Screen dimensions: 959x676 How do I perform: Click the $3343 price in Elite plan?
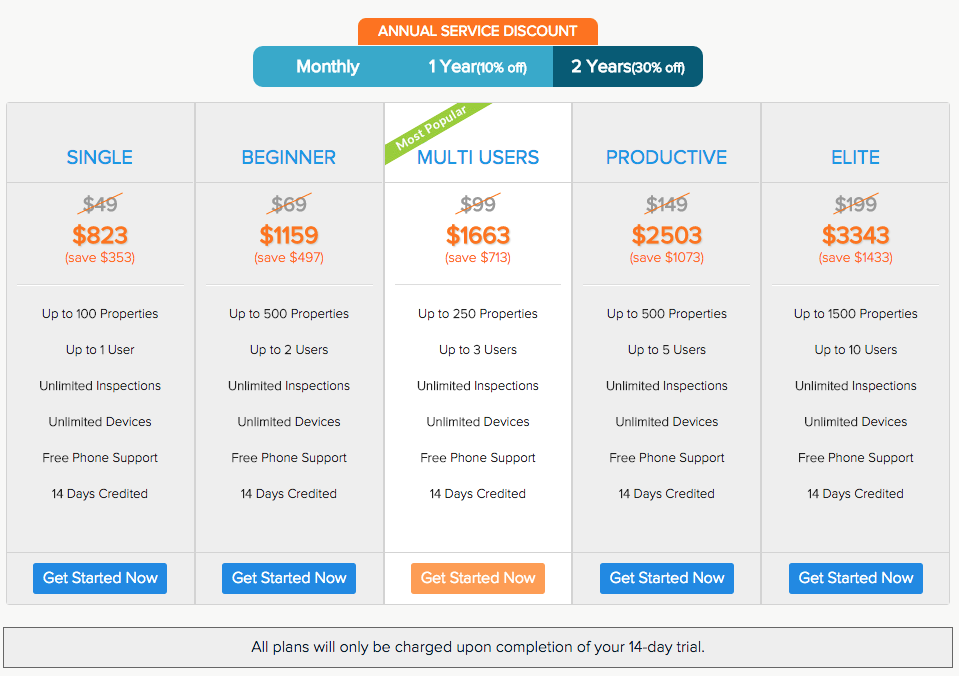click(856, 236)
